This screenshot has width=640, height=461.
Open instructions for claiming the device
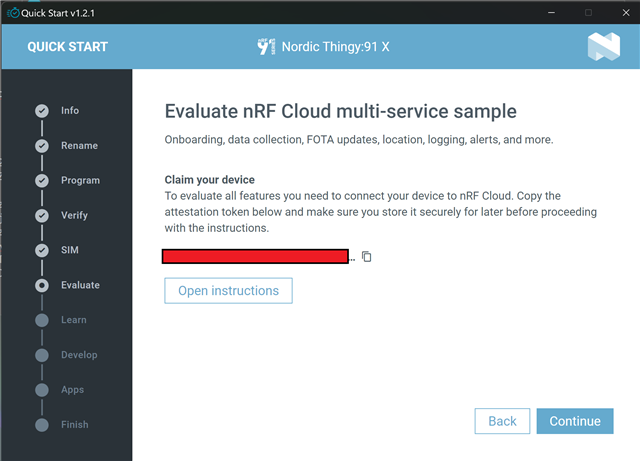(x=228, y=291)
